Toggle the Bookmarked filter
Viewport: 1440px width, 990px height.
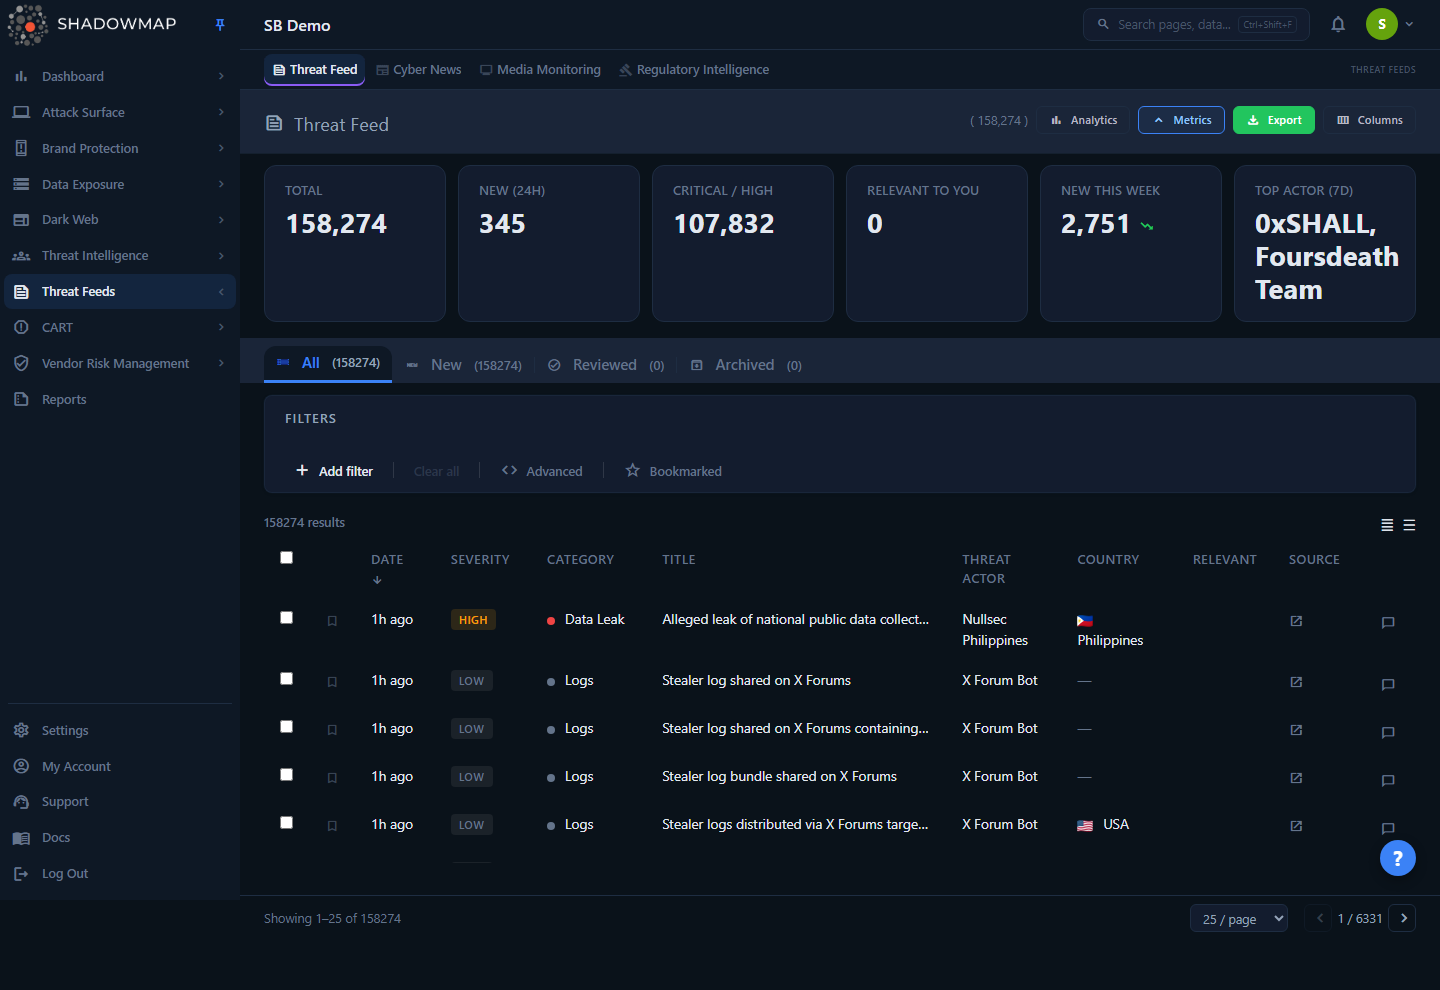[673, 471]
